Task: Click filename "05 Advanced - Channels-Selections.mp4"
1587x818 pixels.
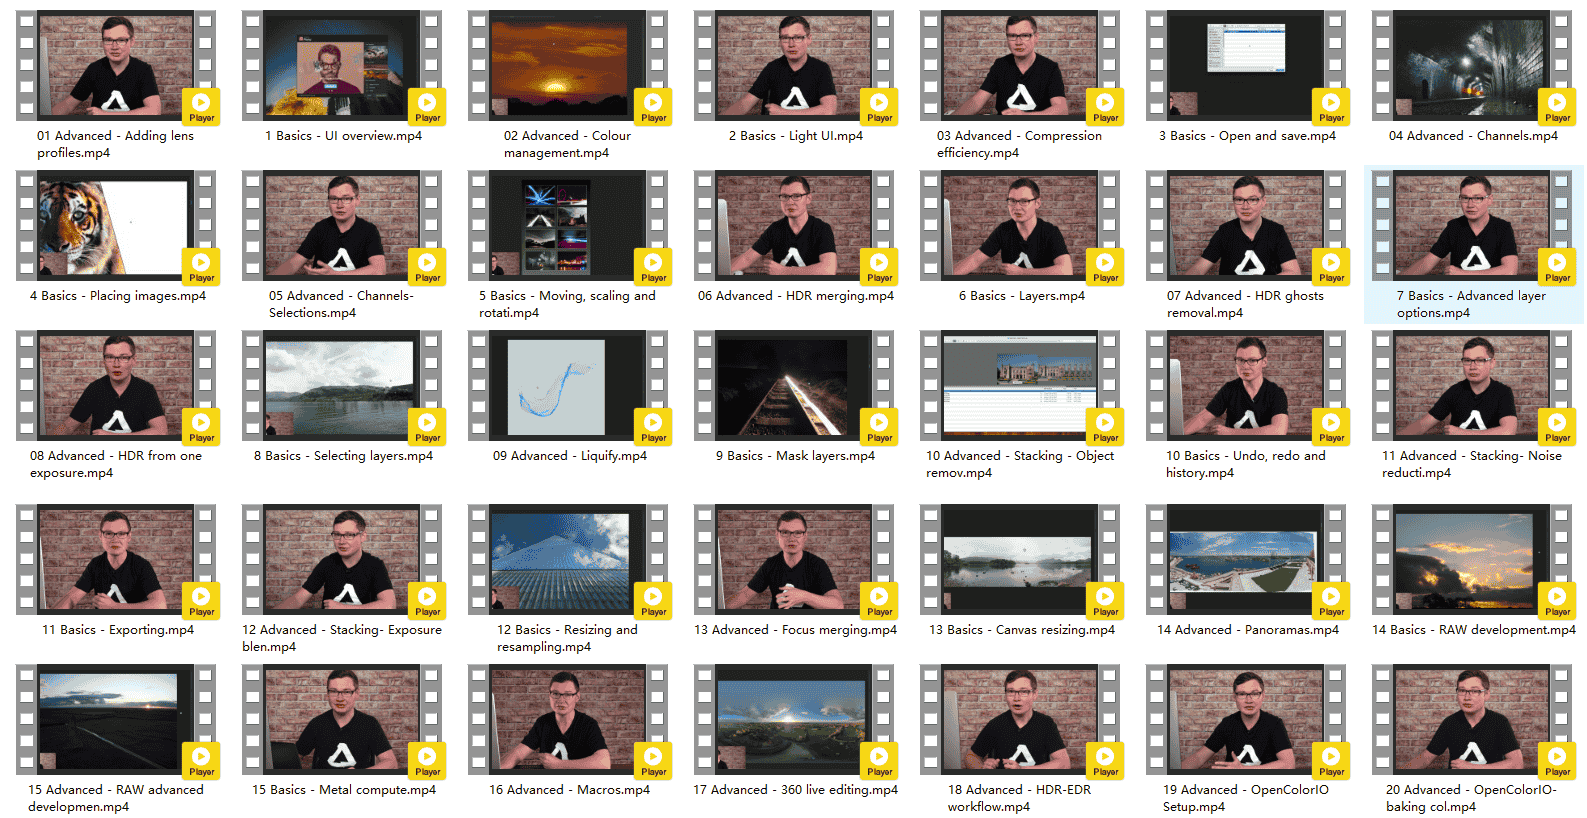Action: (341, 304)
